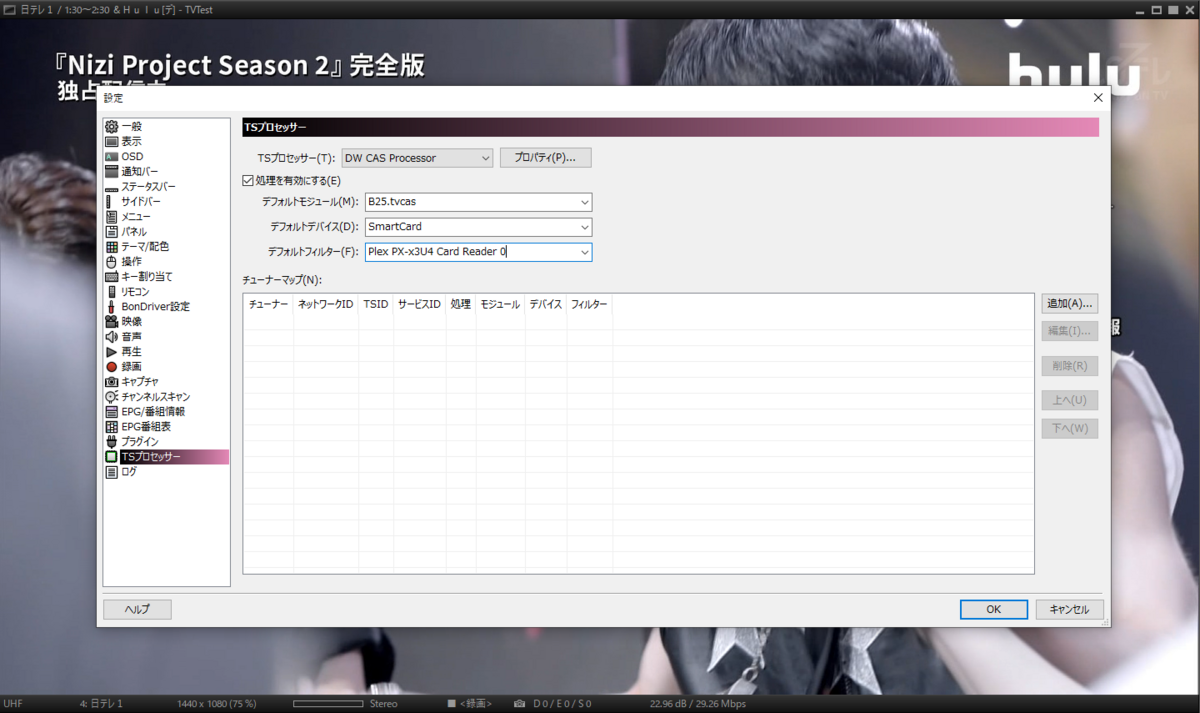Screen dimensions: 1200x713
Task: Click UHF tuner label in status bar
Action: (x=13, y=704)
